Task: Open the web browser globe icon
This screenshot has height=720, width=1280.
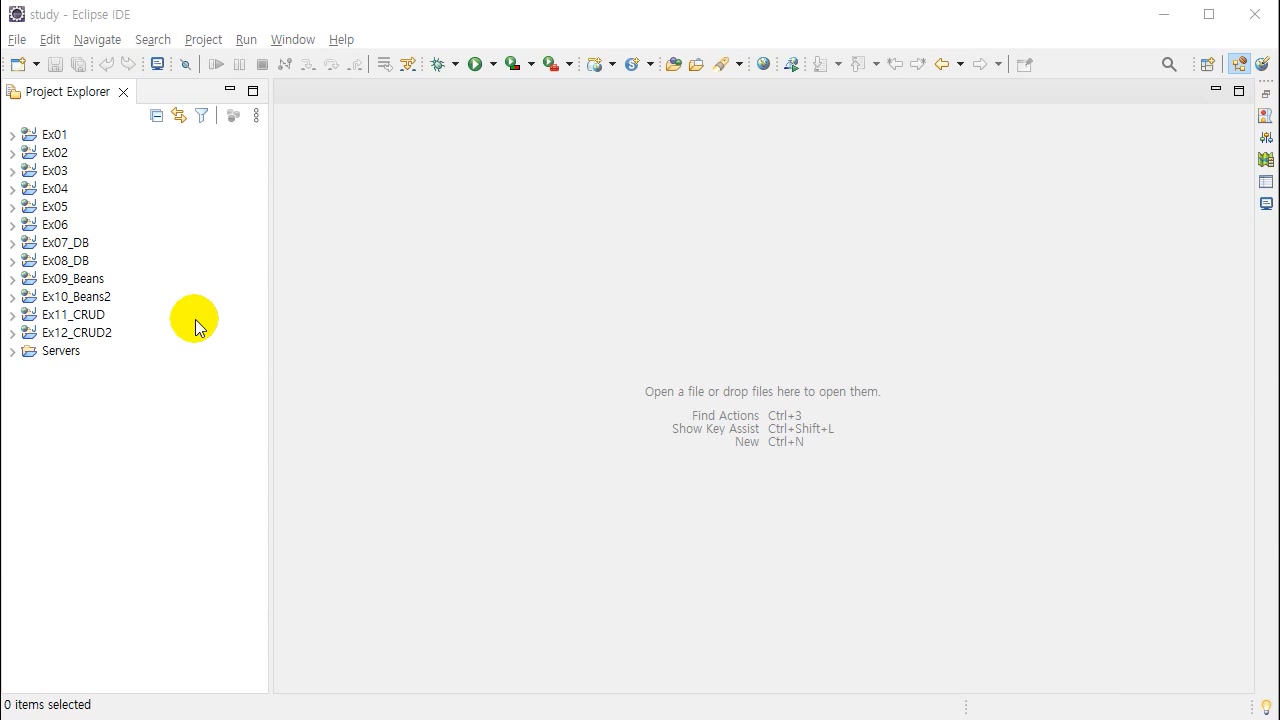Action: [x=764, y=64]
